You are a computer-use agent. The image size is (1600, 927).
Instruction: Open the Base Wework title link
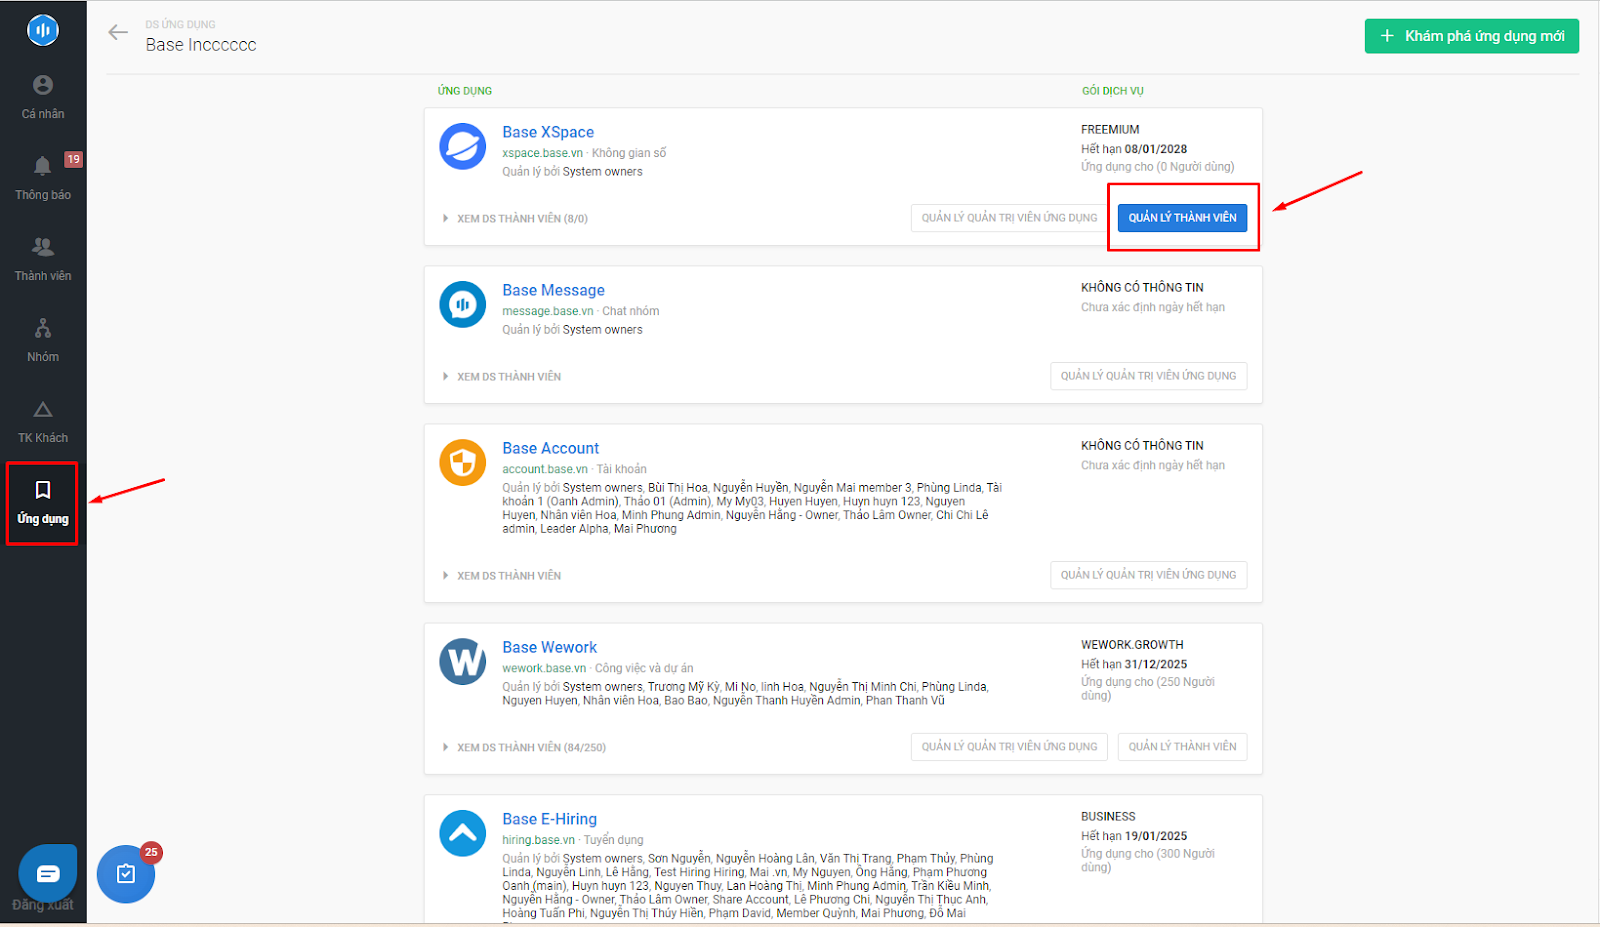tap(549, 647)
